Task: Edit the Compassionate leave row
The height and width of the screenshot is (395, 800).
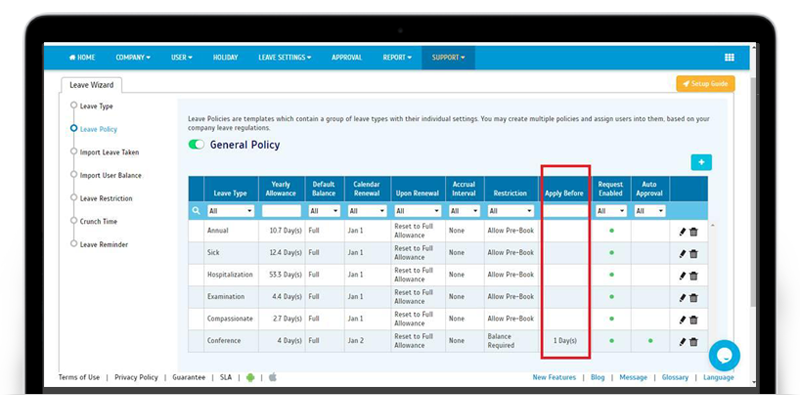Action: tap(683, 319)
